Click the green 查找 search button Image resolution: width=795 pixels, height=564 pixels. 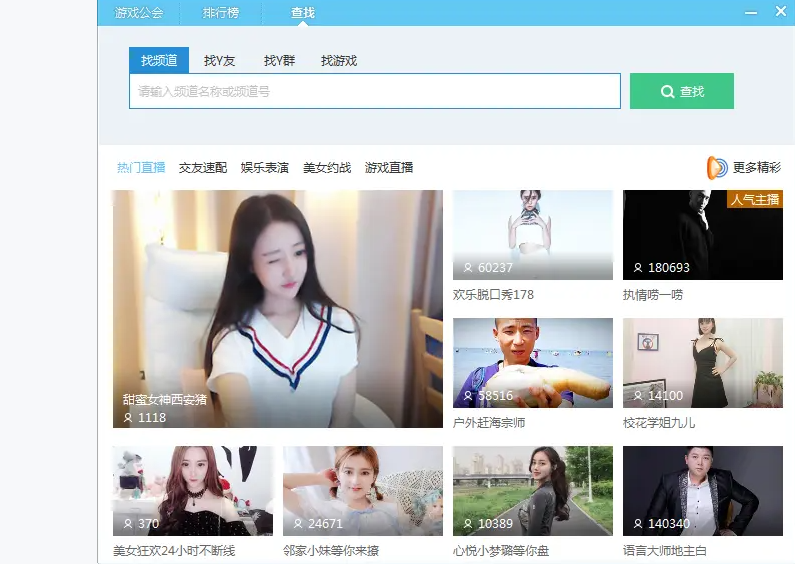point(681,91)
